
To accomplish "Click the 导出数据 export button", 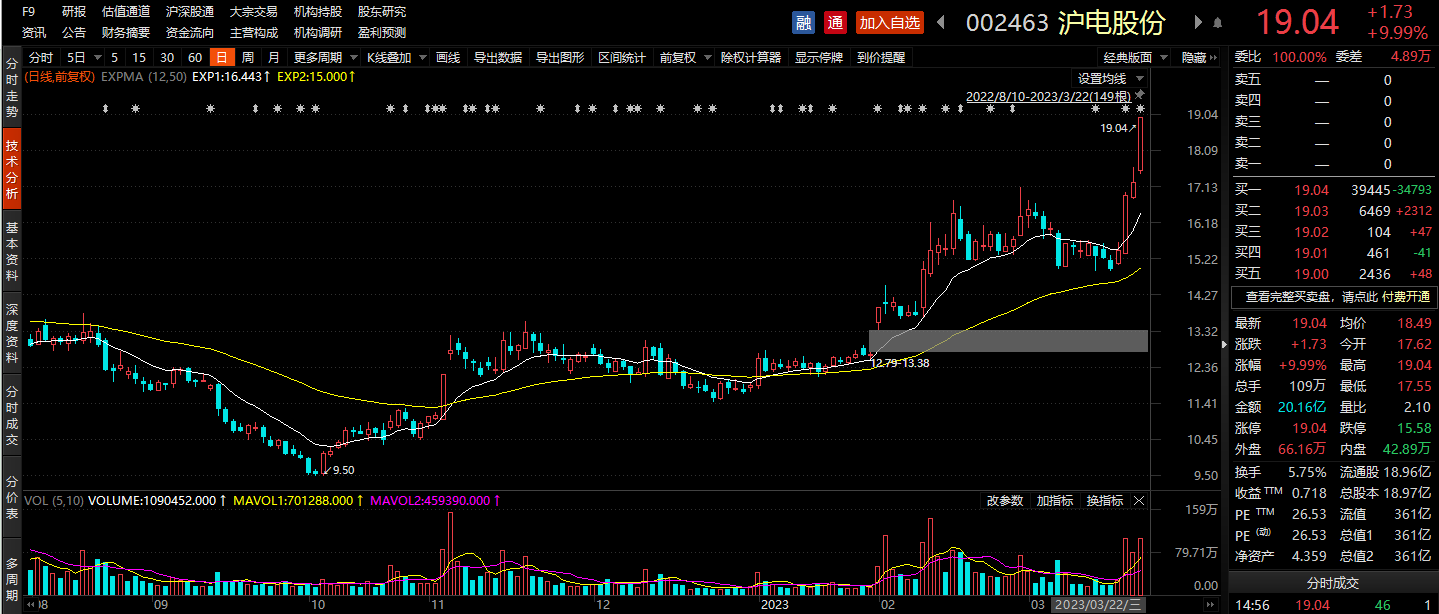I will coord(497,57).
